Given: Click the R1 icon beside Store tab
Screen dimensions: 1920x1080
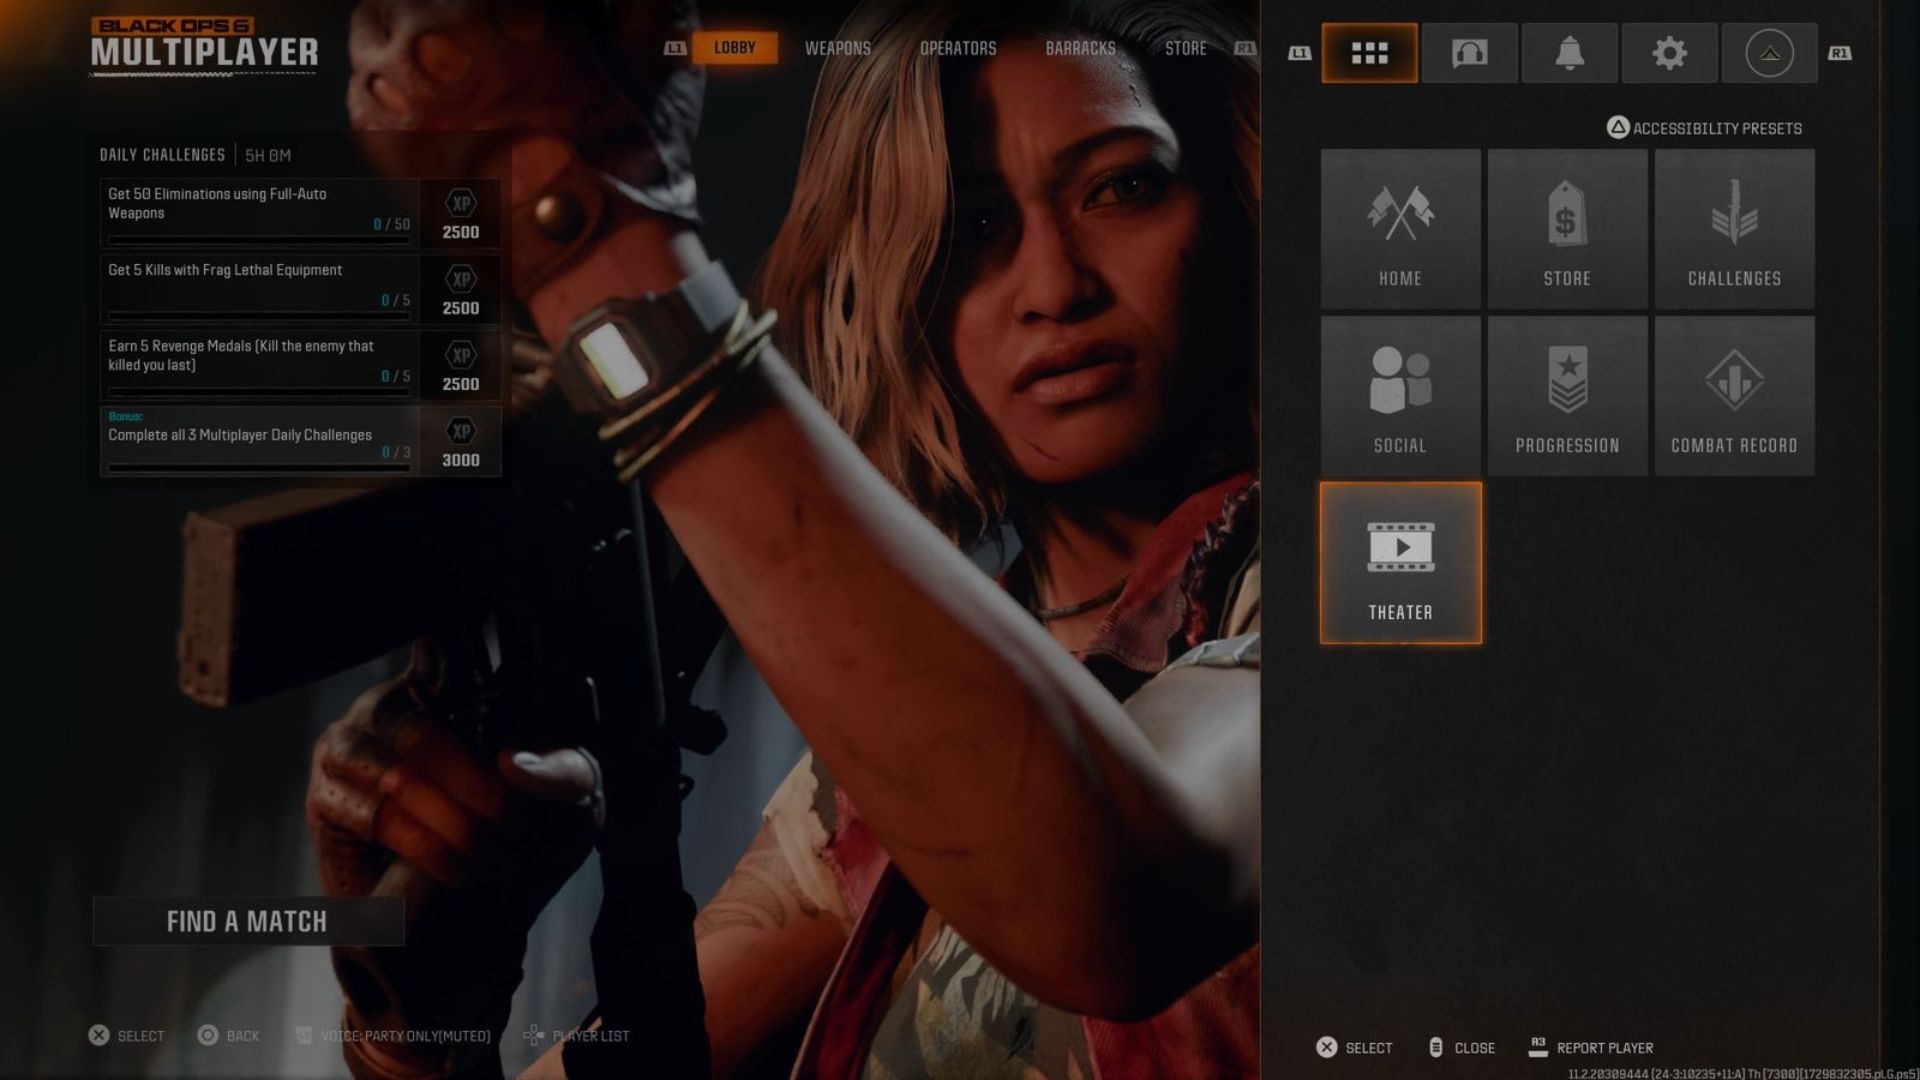Looking at the screenshot, I should click(1245, 48).
